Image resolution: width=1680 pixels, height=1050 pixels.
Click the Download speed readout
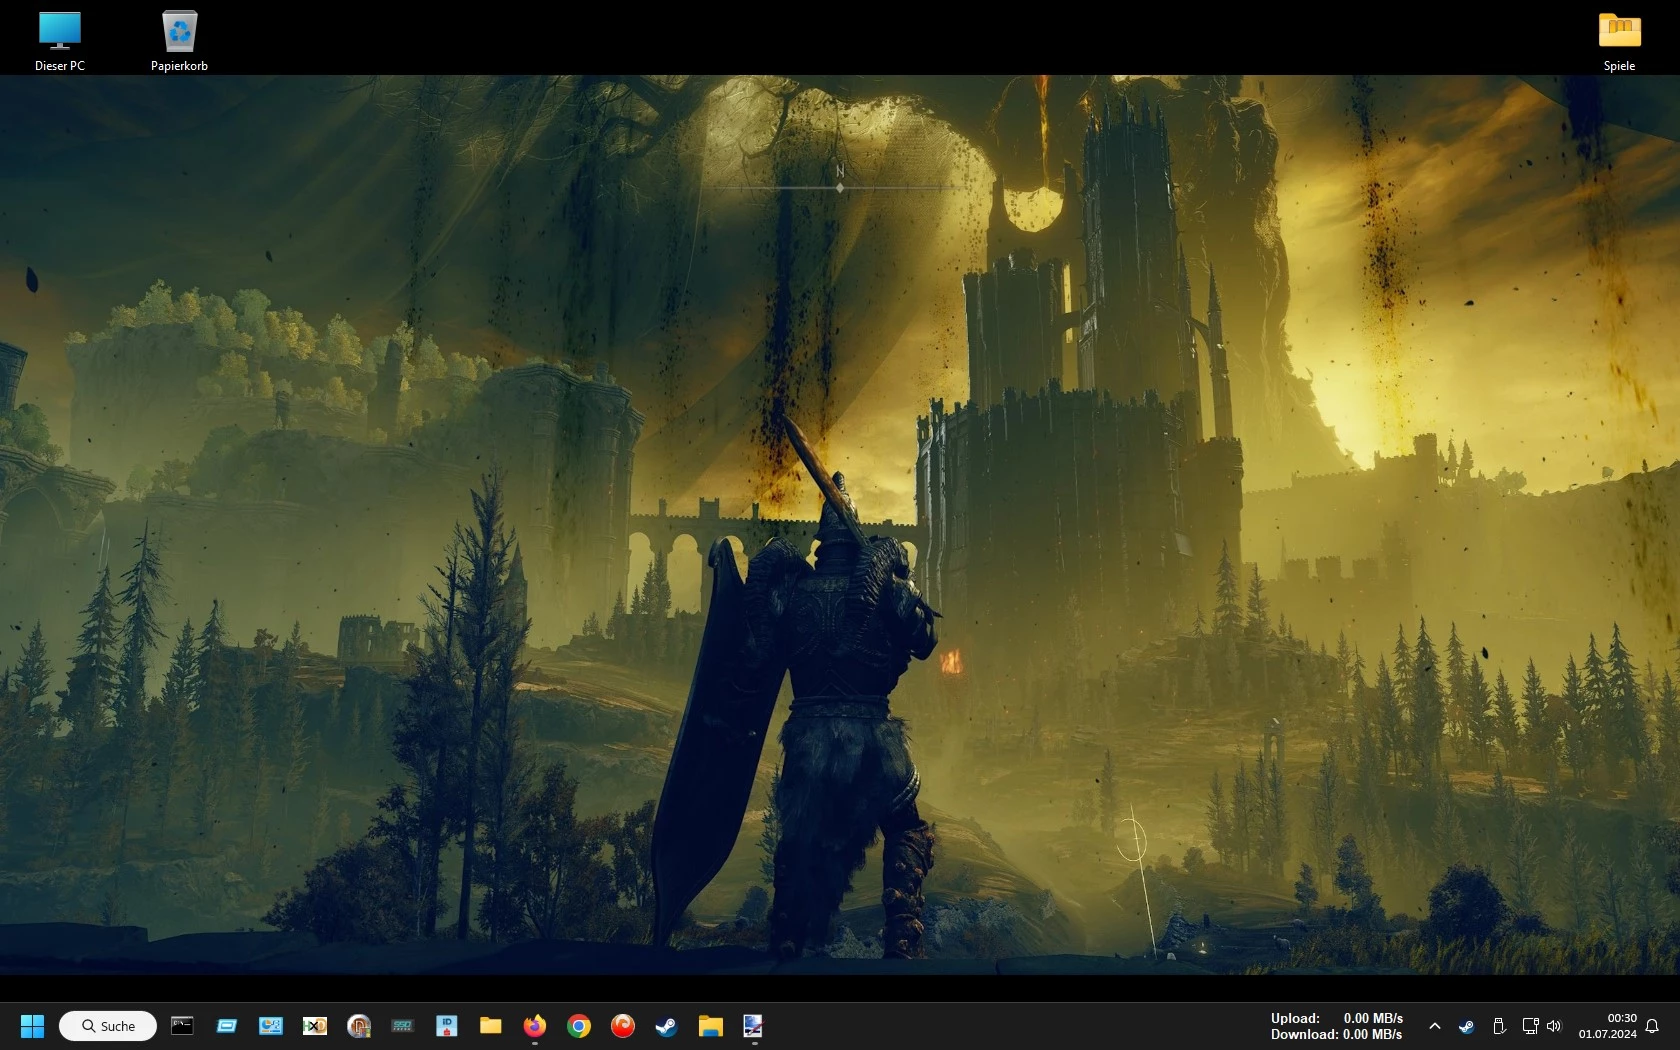(x=1337, y=1034)
